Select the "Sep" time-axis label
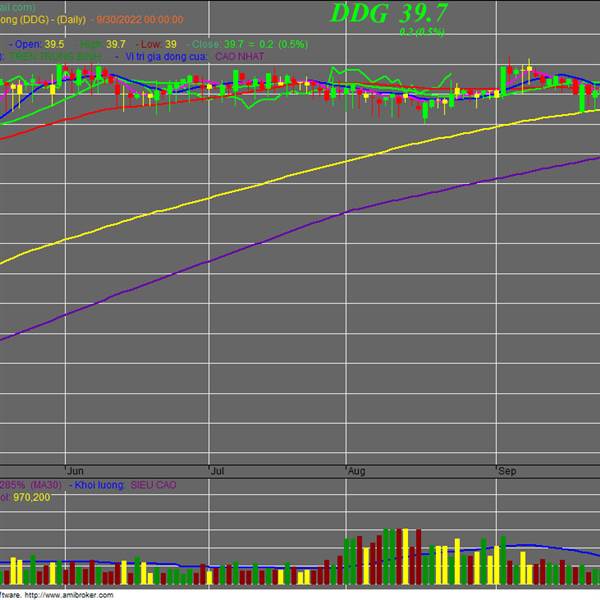The height and width of the screenshot is (600, 600). tap(507, 471)
